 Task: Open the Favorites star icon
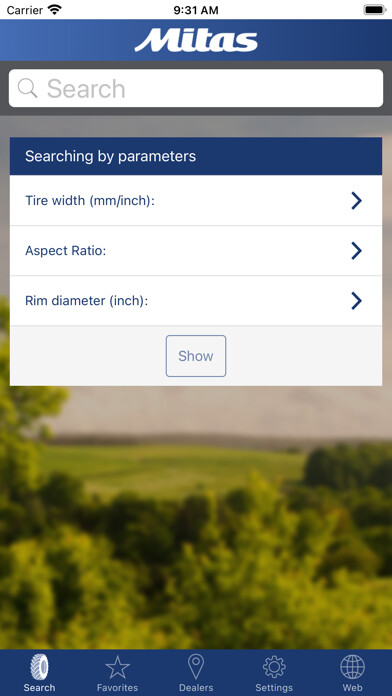click(118, 667)
